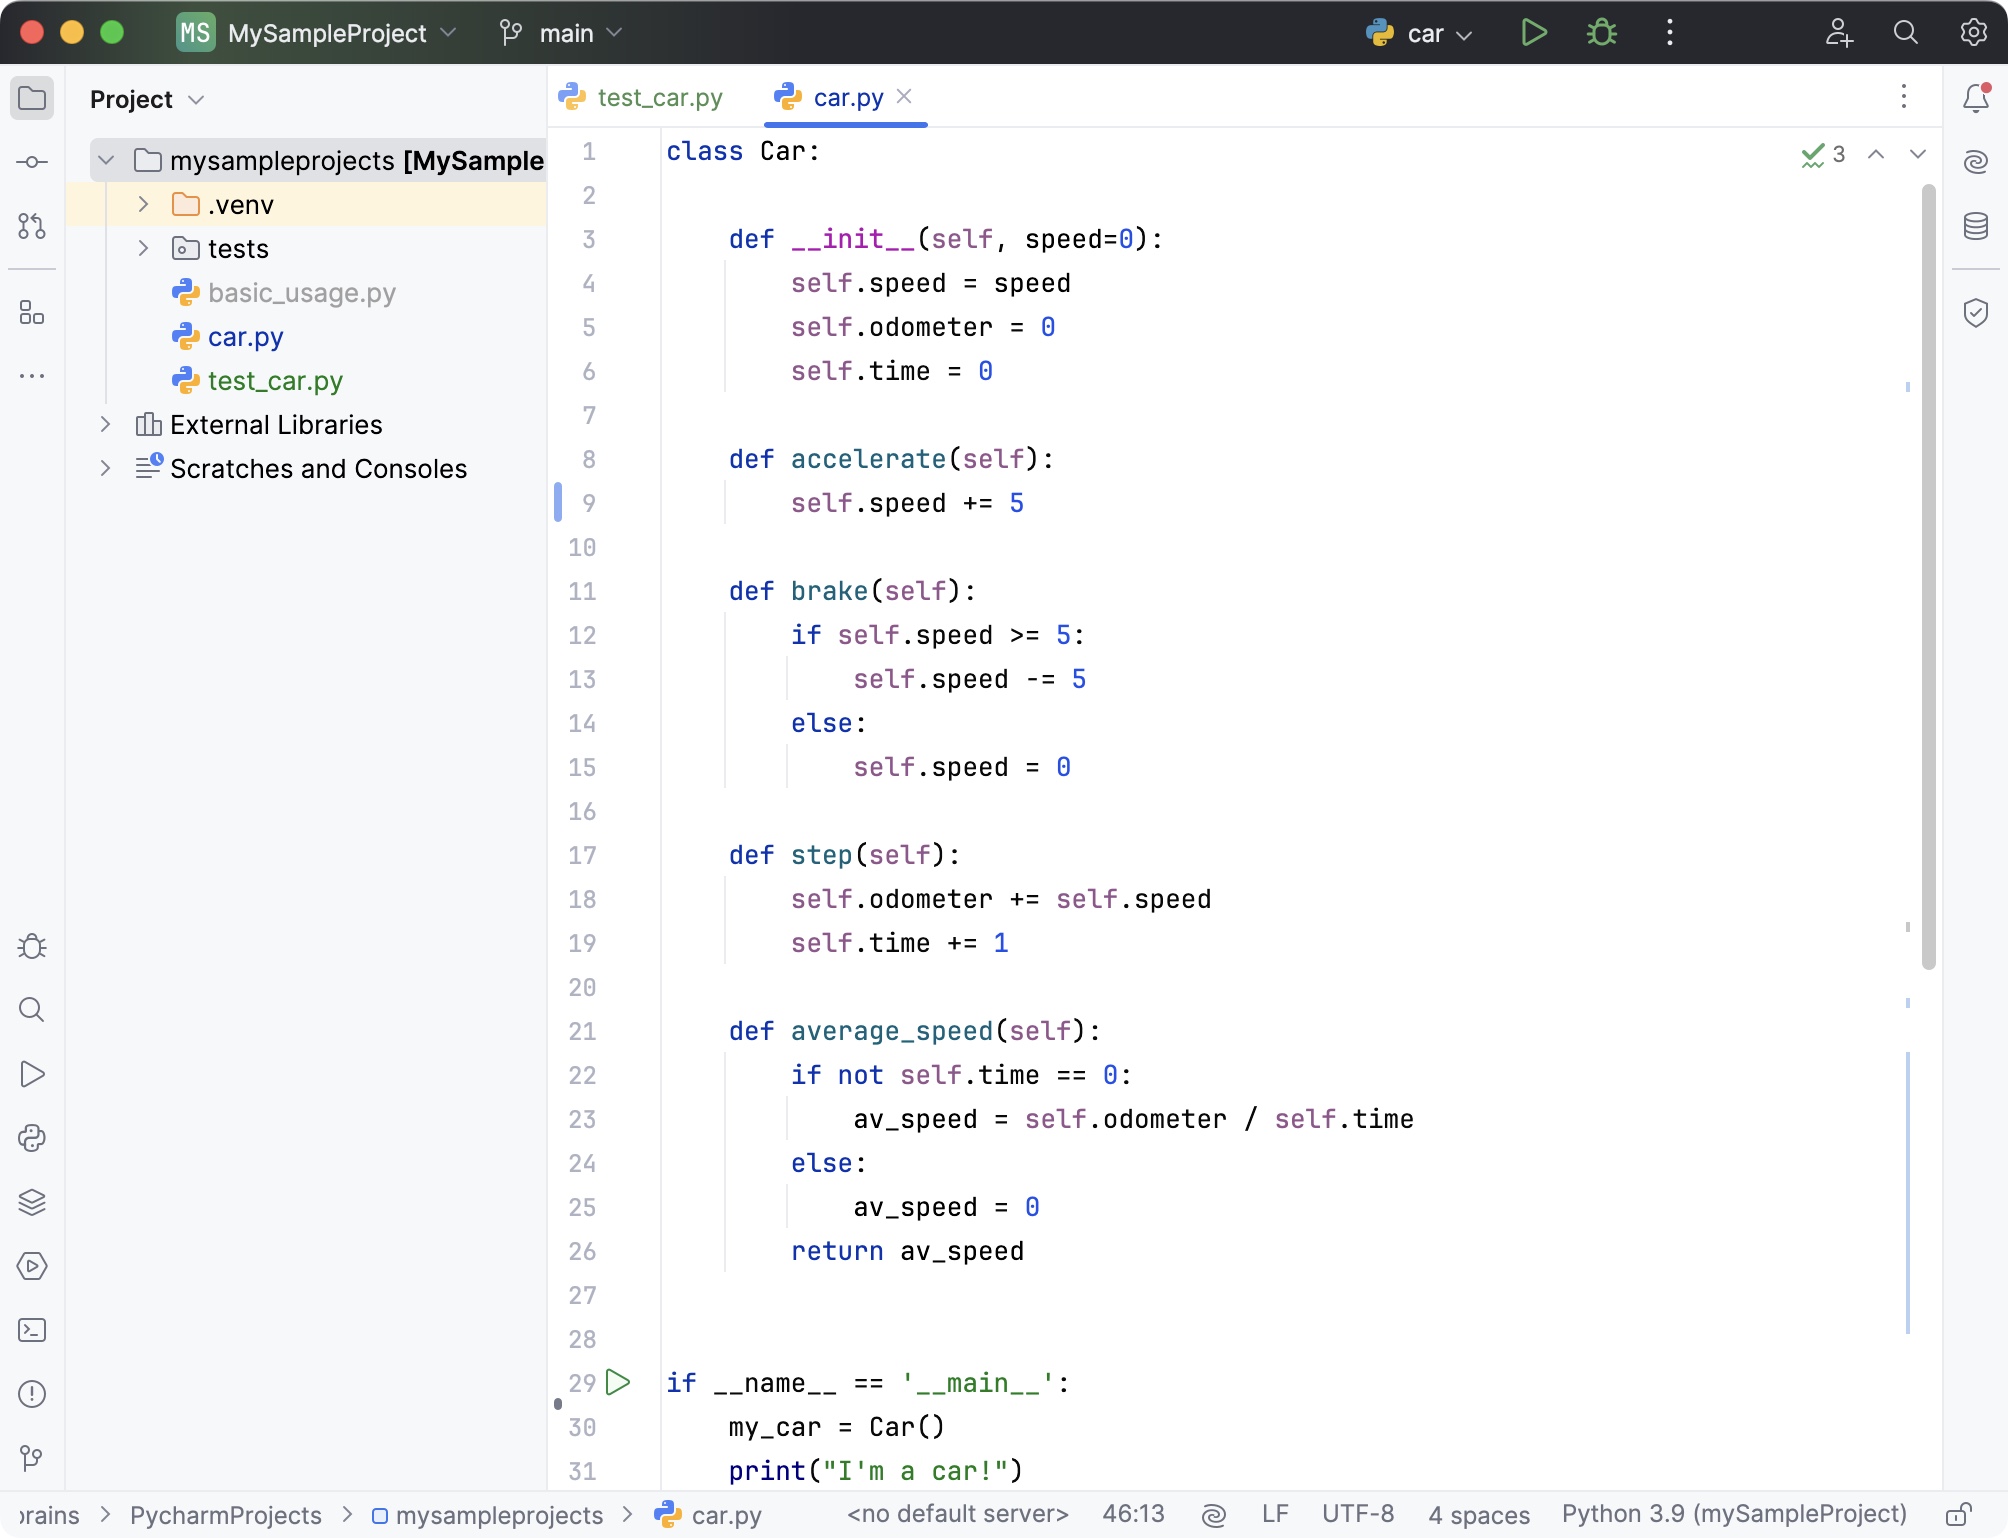The height and width of the screenshot is (1538, 2008).
Task: Toggle the read-only lock in the status bar
Action: [x=1957, y=1514]
